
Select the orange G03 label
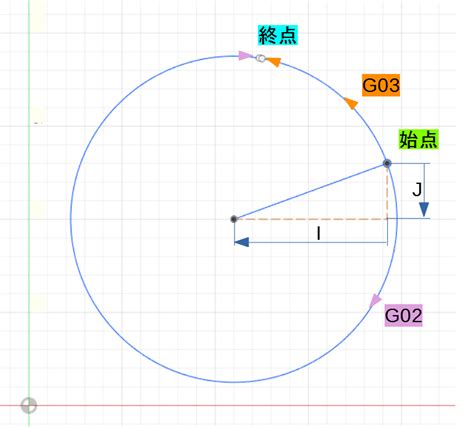(x=381, y=85)
